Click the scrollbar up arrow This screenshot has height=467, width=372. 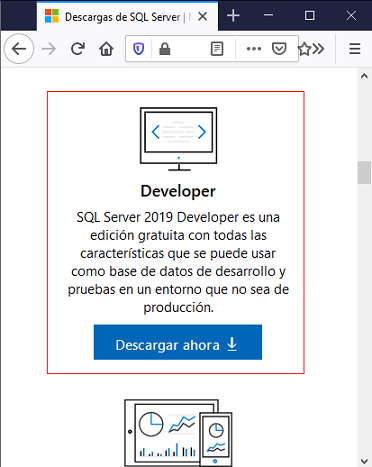pos(364,76)
